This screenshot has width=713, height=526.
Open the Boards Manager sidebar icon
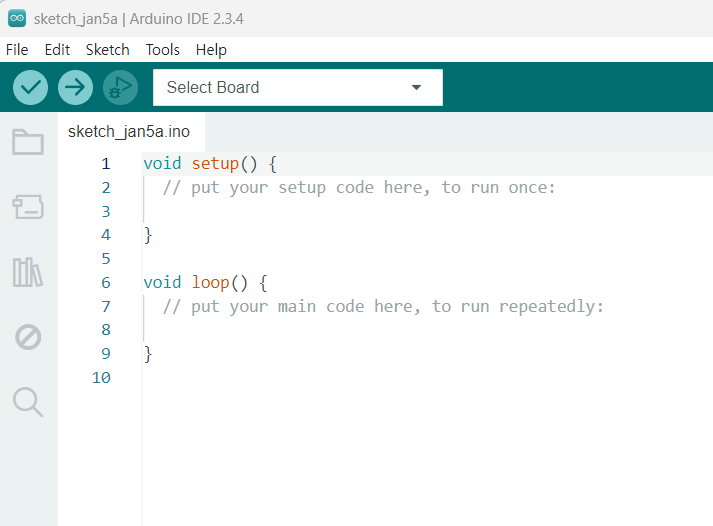point(28,207)
